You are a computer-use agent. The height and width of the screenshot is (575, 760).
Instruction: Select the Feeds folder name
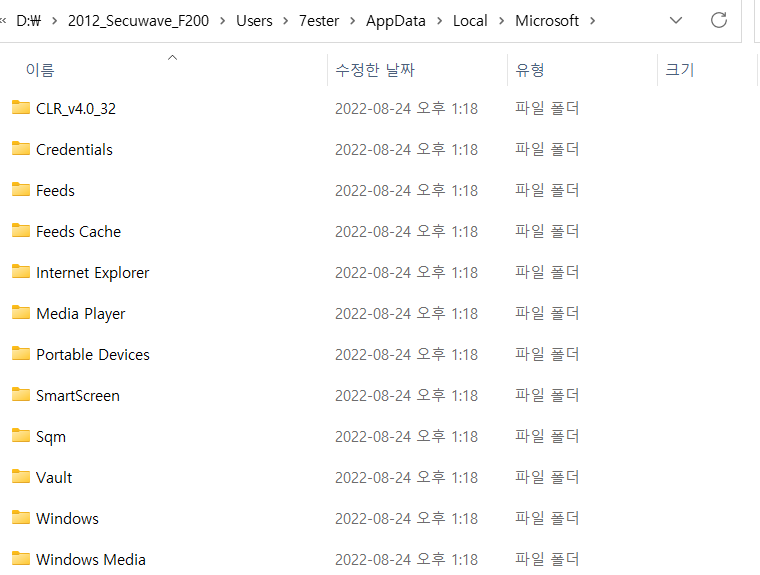tap(55, 191)
